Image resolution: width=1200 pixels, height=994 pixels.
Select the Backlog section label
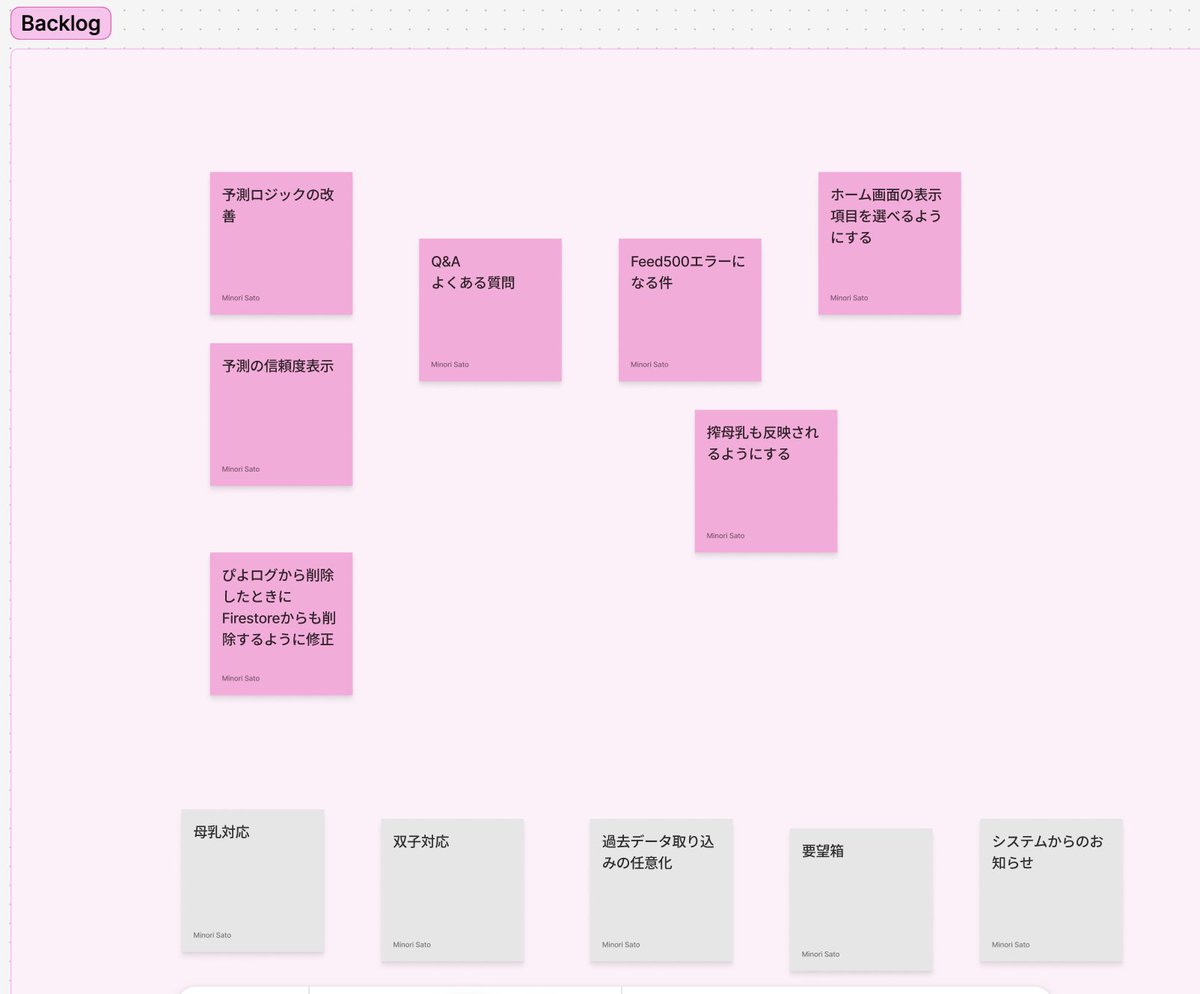(x=61, y=24)
